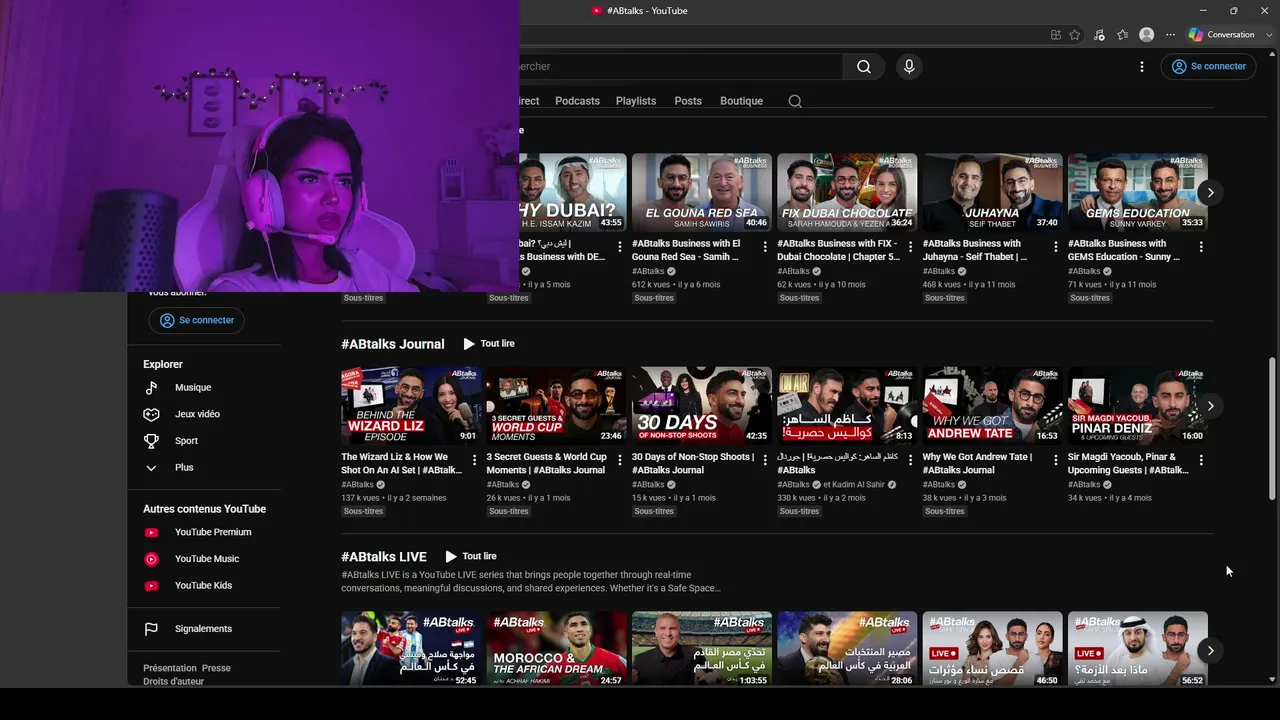Open Copilot Conversation button
The height and width of the screenshot is (720, 1280).
1221,35
